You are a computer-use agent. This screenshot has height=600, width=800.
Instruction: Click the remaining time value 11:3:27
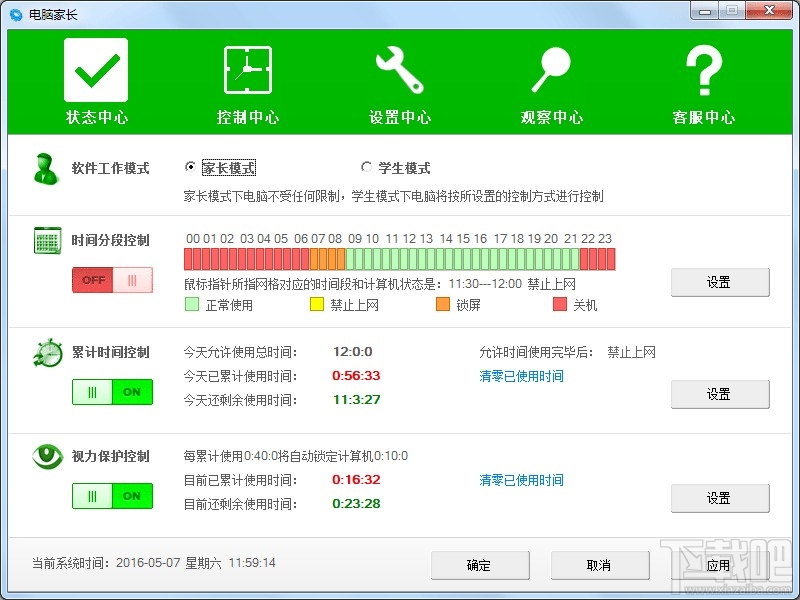point(357,399)
